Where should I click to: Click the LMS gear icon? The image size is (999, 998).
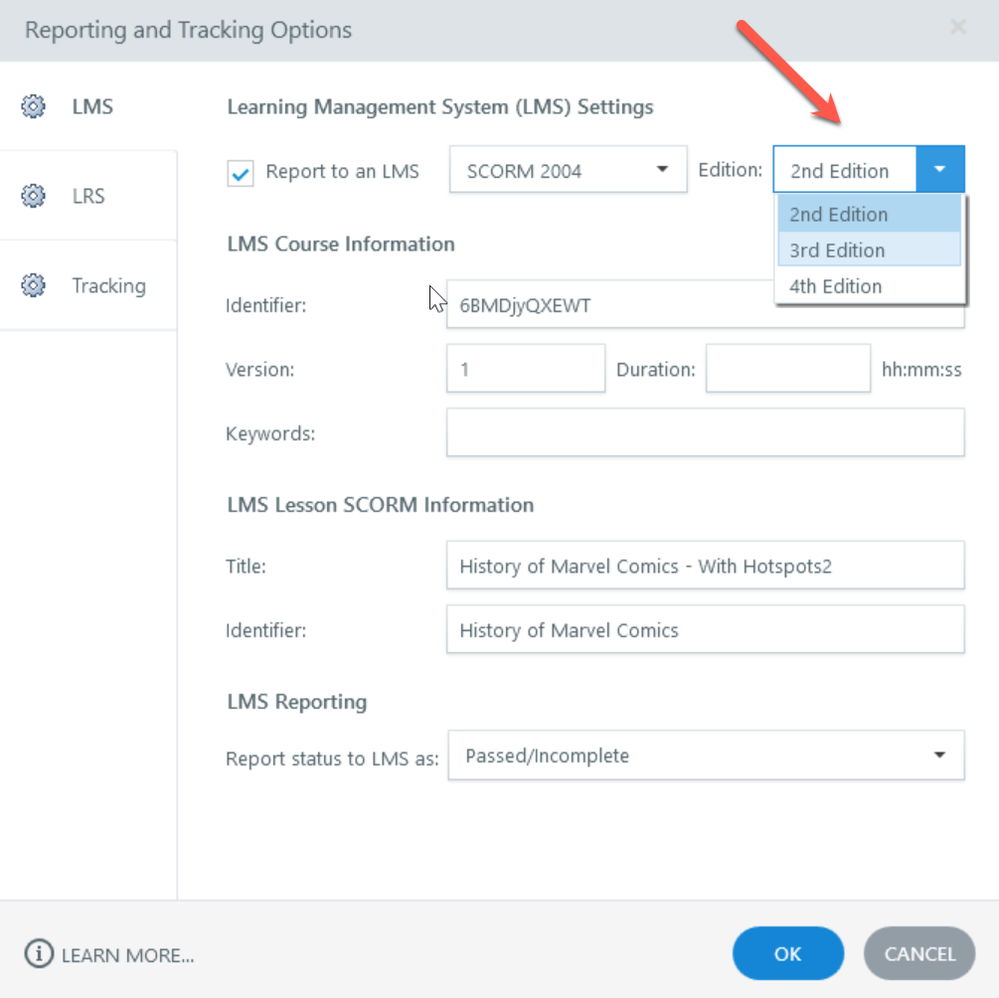(x=33, y=106)
